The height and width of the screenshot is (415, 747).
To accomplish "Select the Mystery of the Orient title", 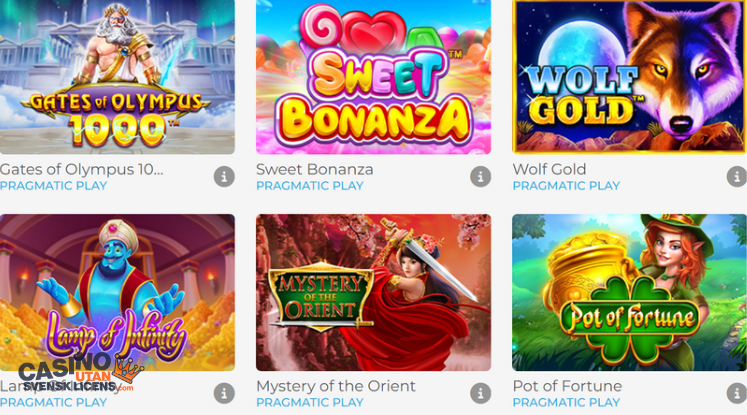I will [x=336, y=386].
